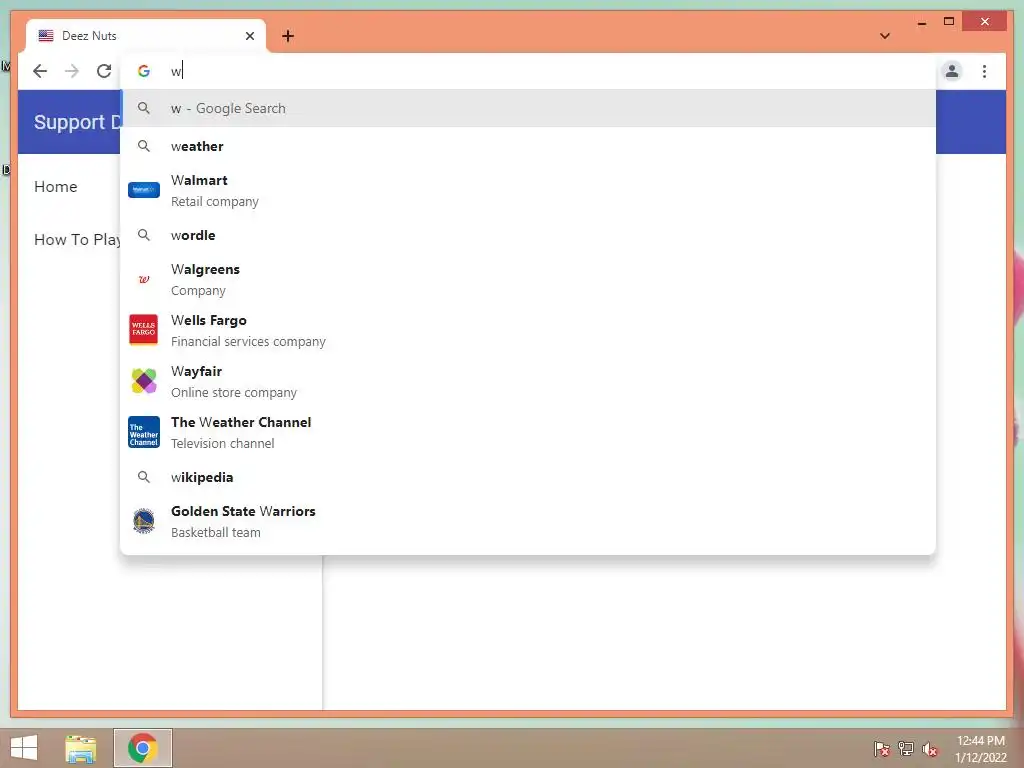The image size is (1024, 768).
Task: Minimize the Chrome window
Action: 921,22
